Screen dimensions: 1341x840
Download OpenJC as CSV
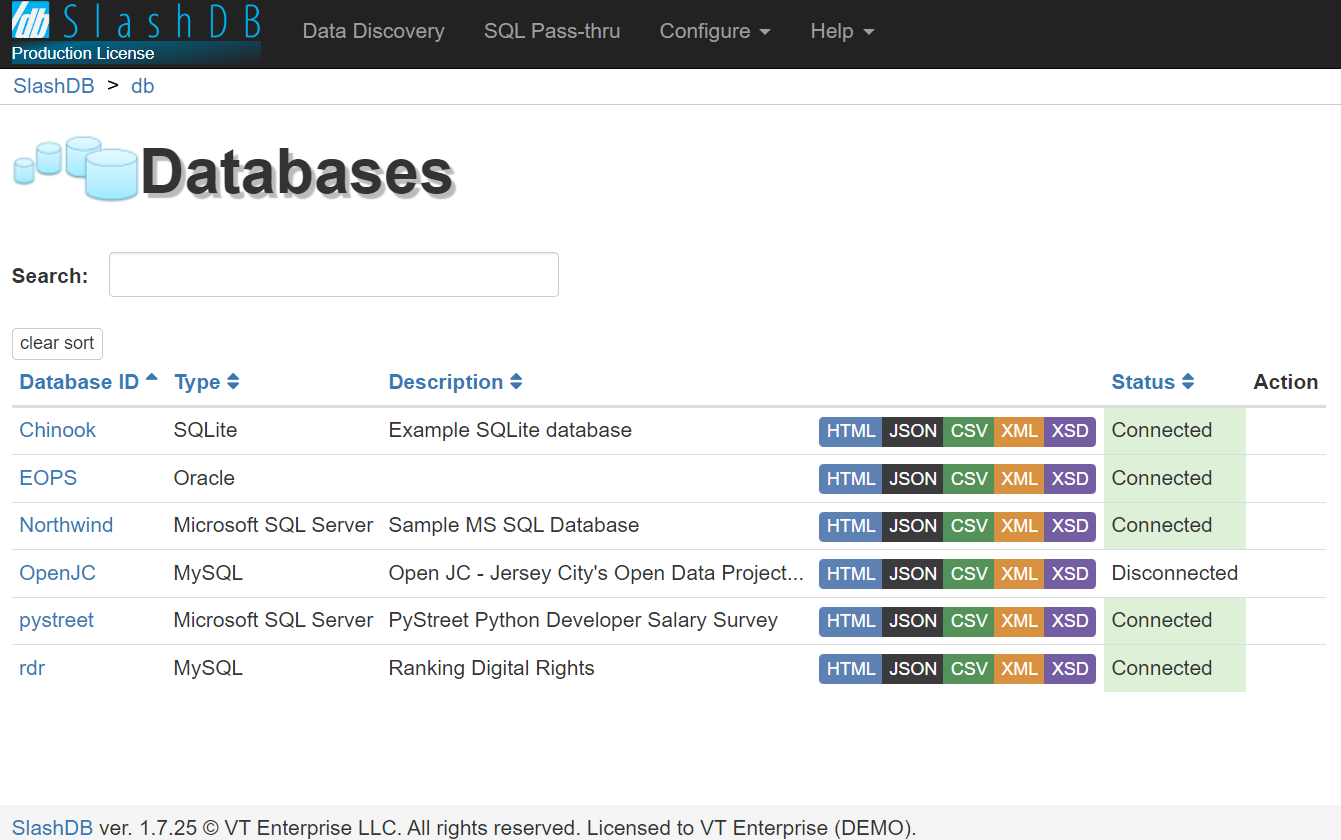[969, 574]
